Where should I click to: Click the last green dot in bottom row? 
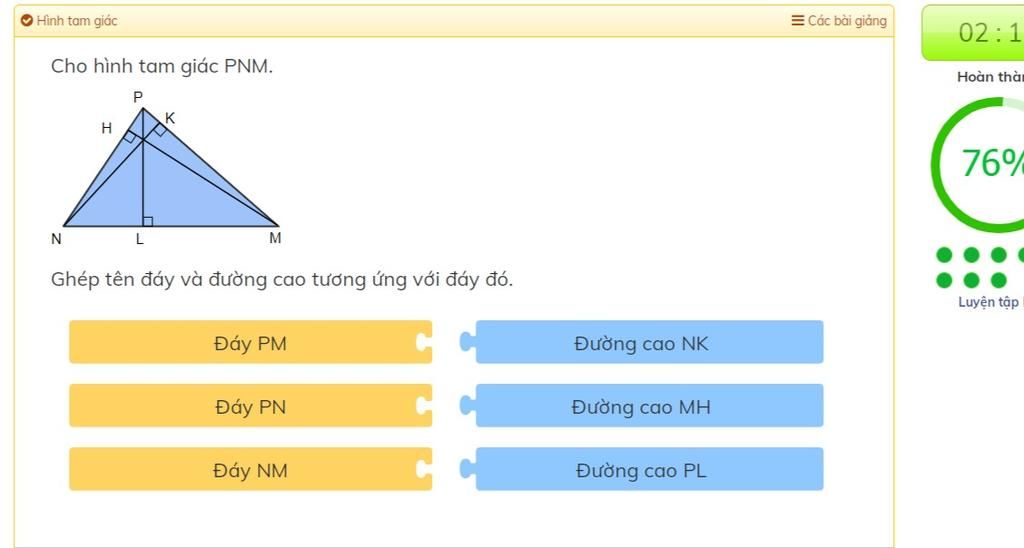[x=999, y=280]
